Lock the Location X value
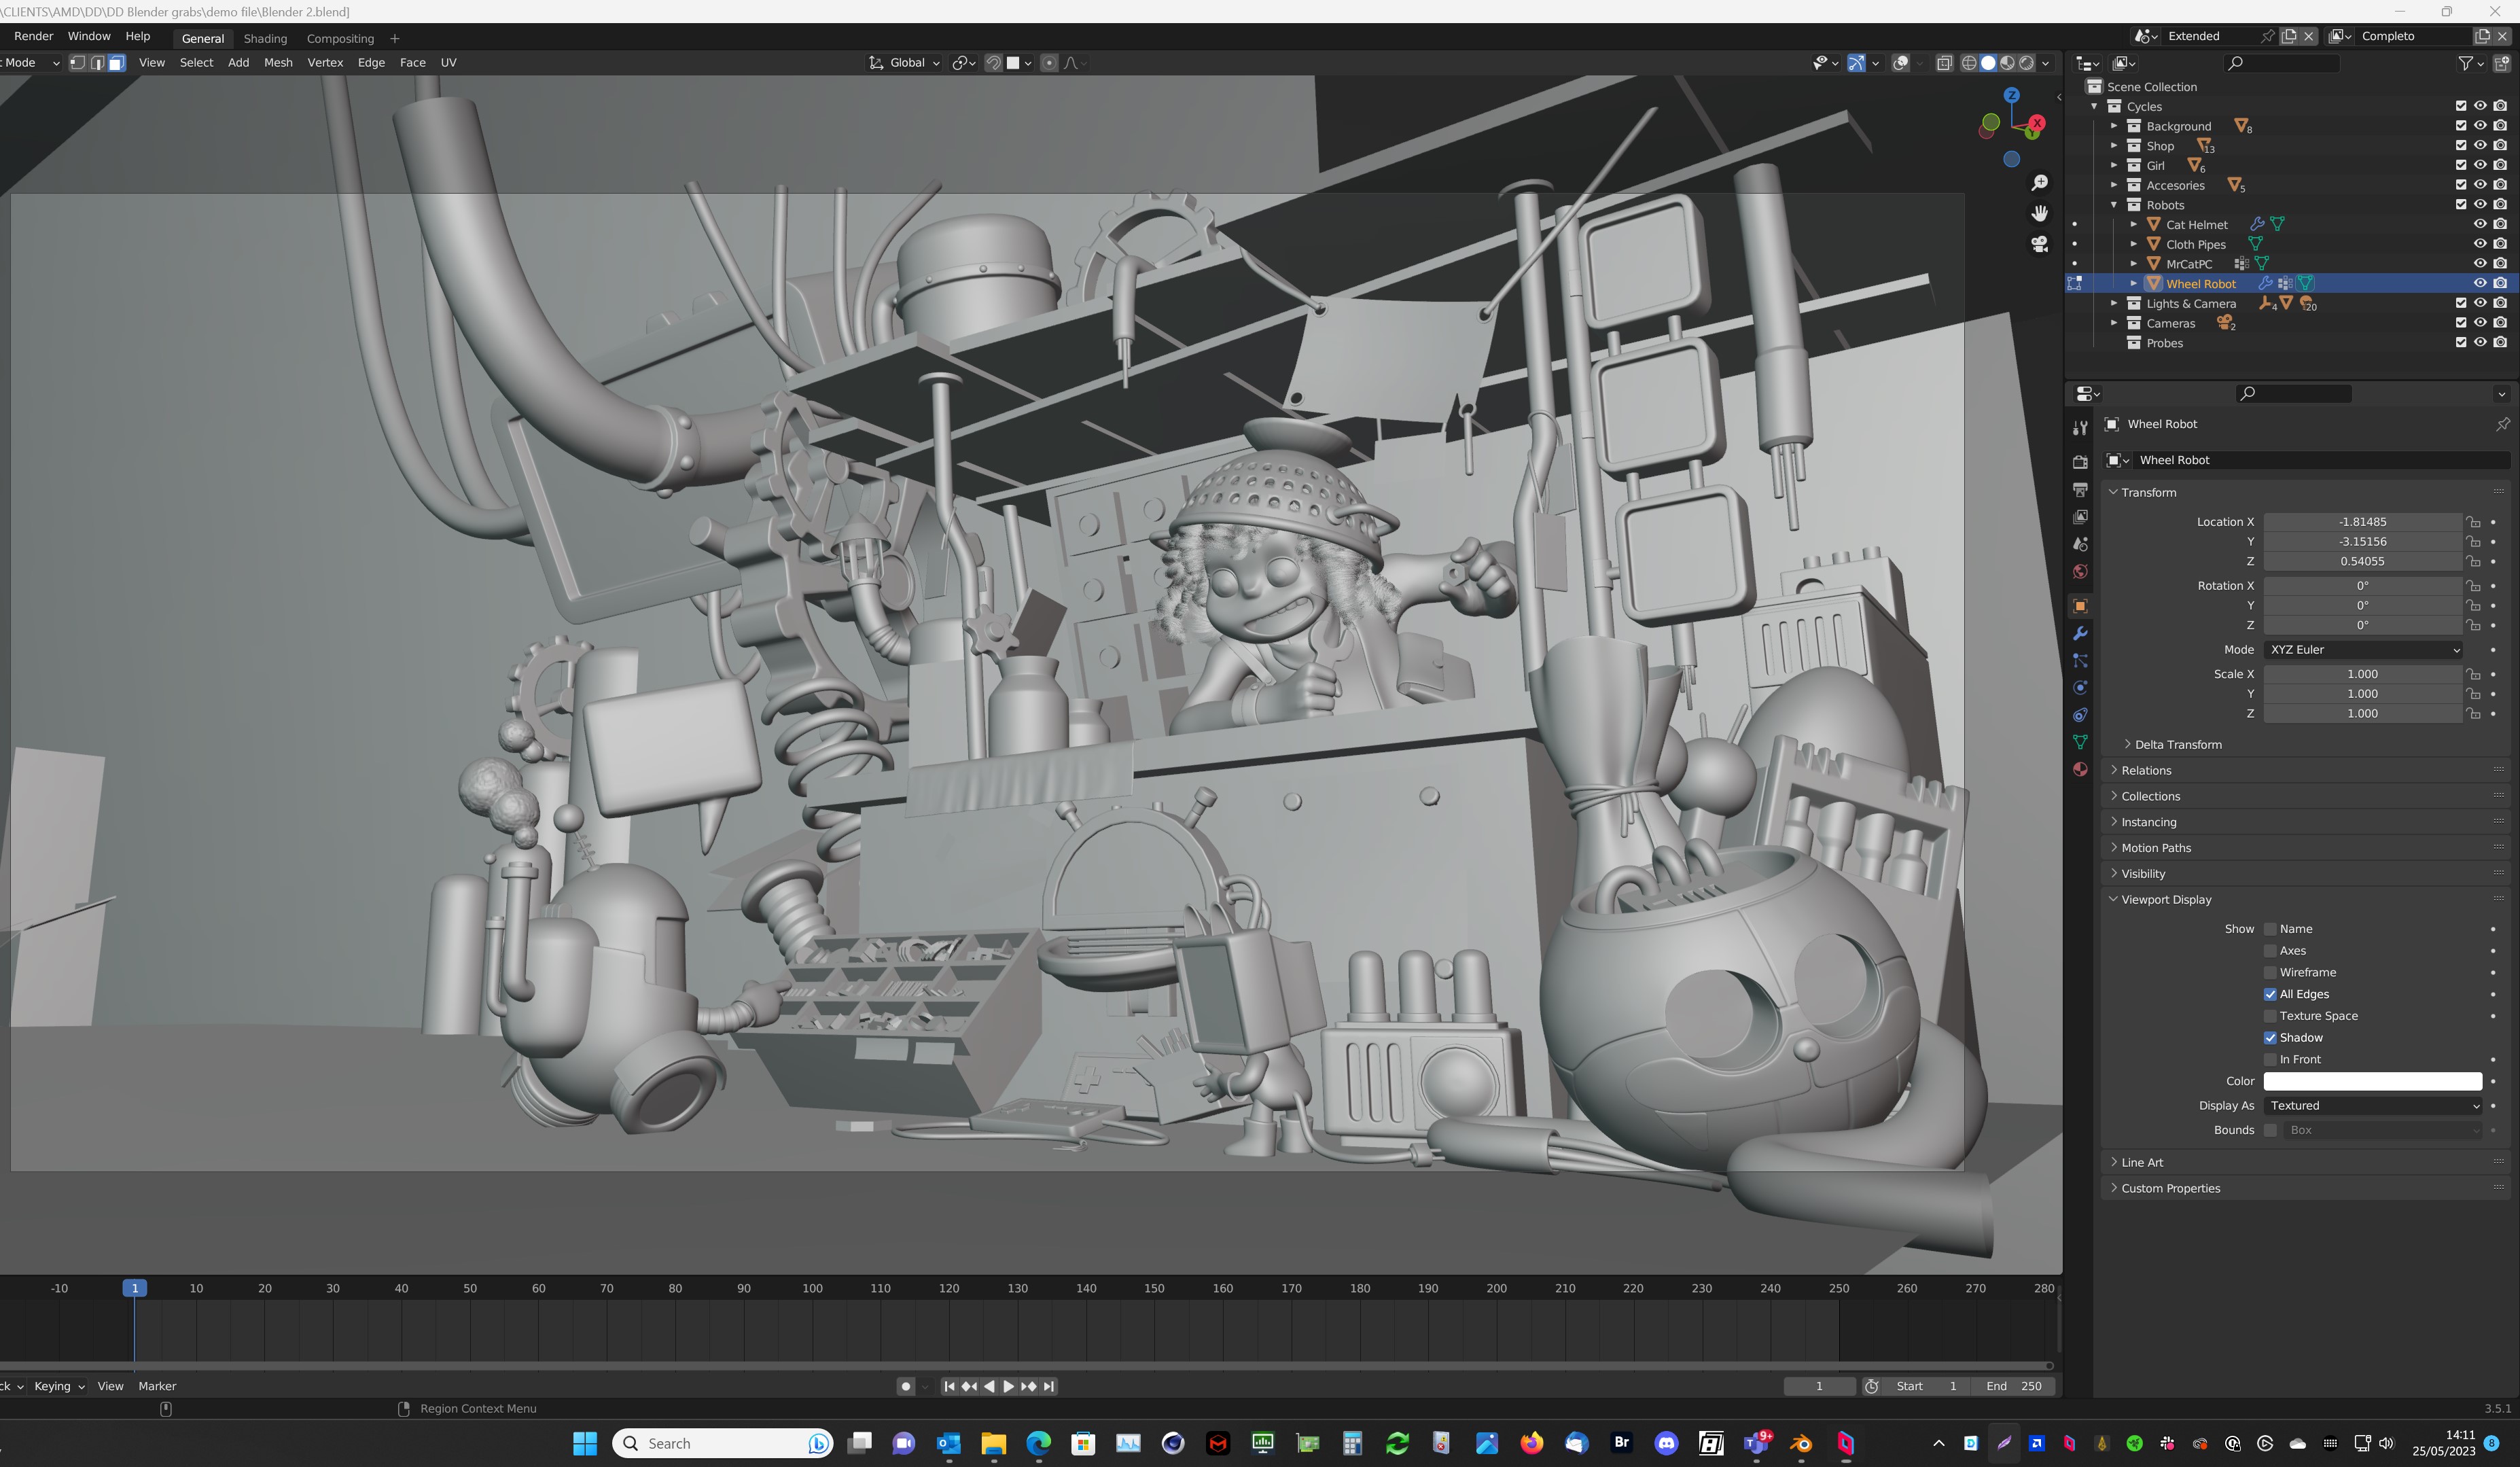Screen dimensions: 2520x1467 (2473, 522)
